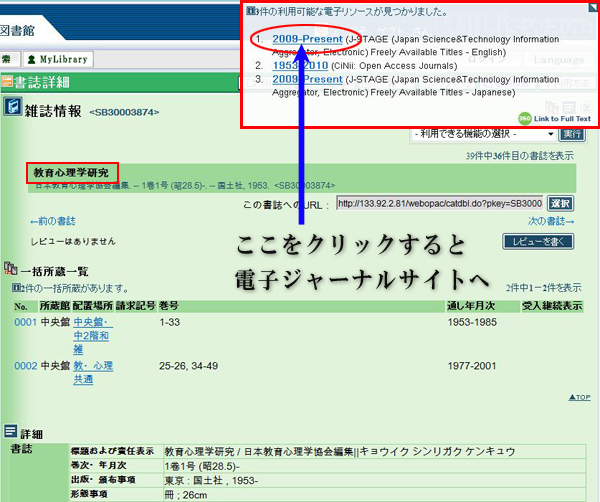
Task: Select volumes text 25-26, 34-49
Action: pyautogui.click(x=188, y=366)
